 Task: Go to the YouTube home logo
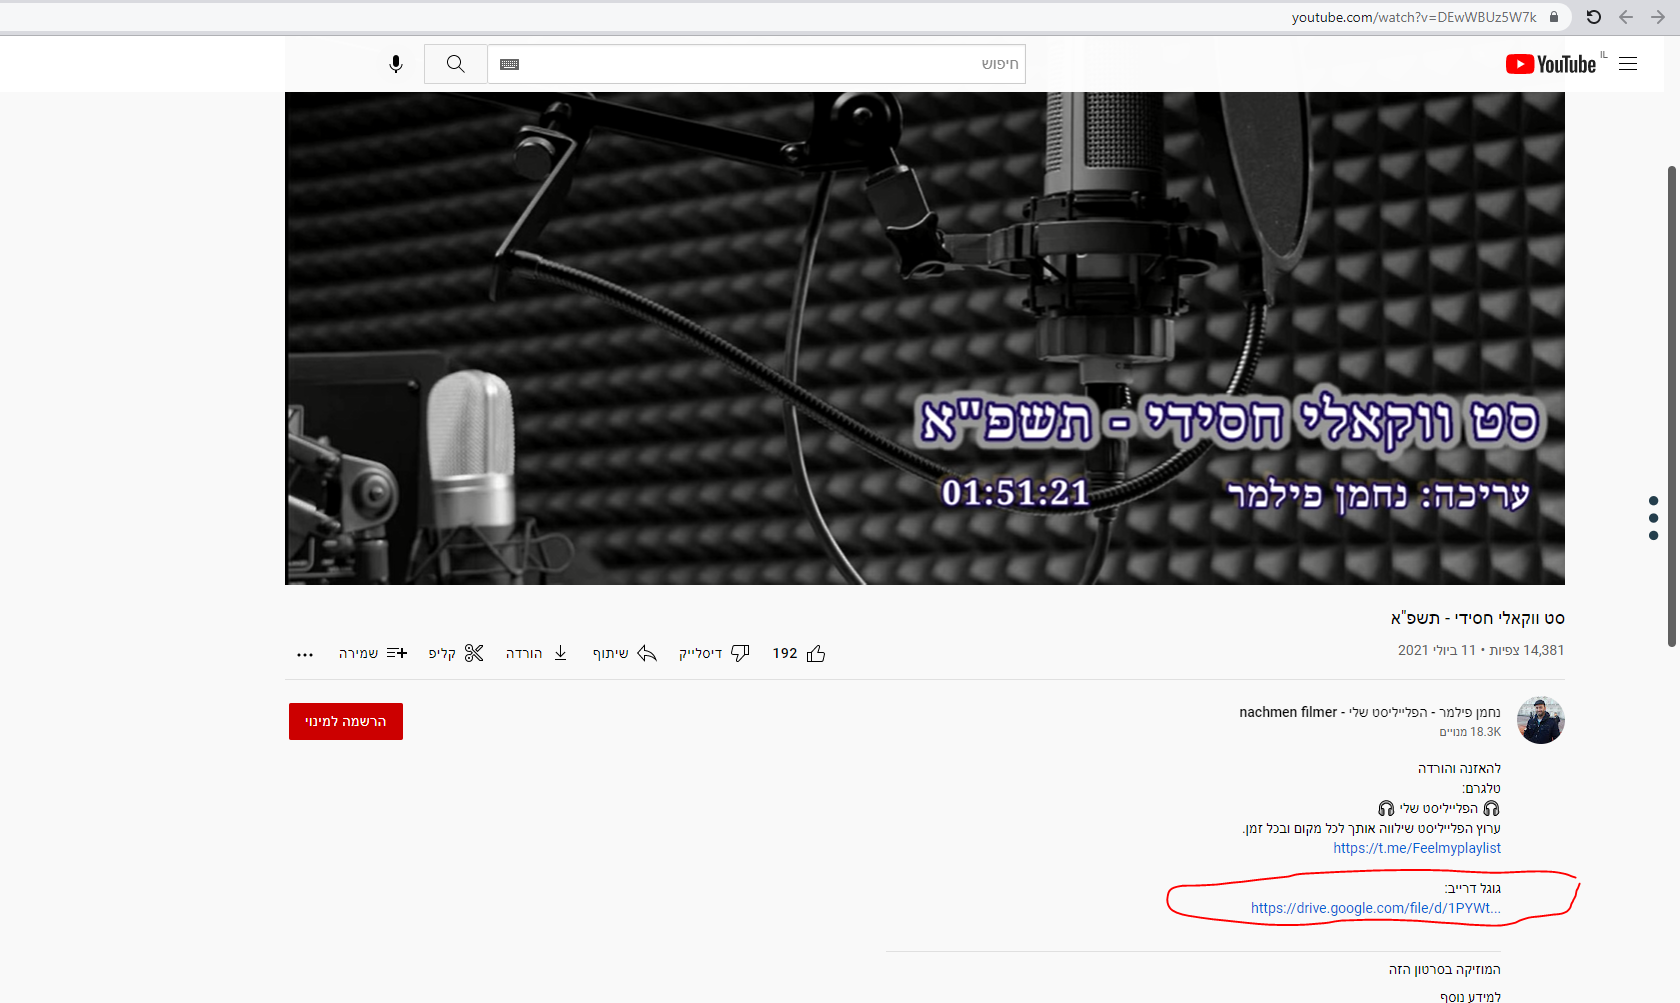pyautogui.click(x=1551, y=64)
